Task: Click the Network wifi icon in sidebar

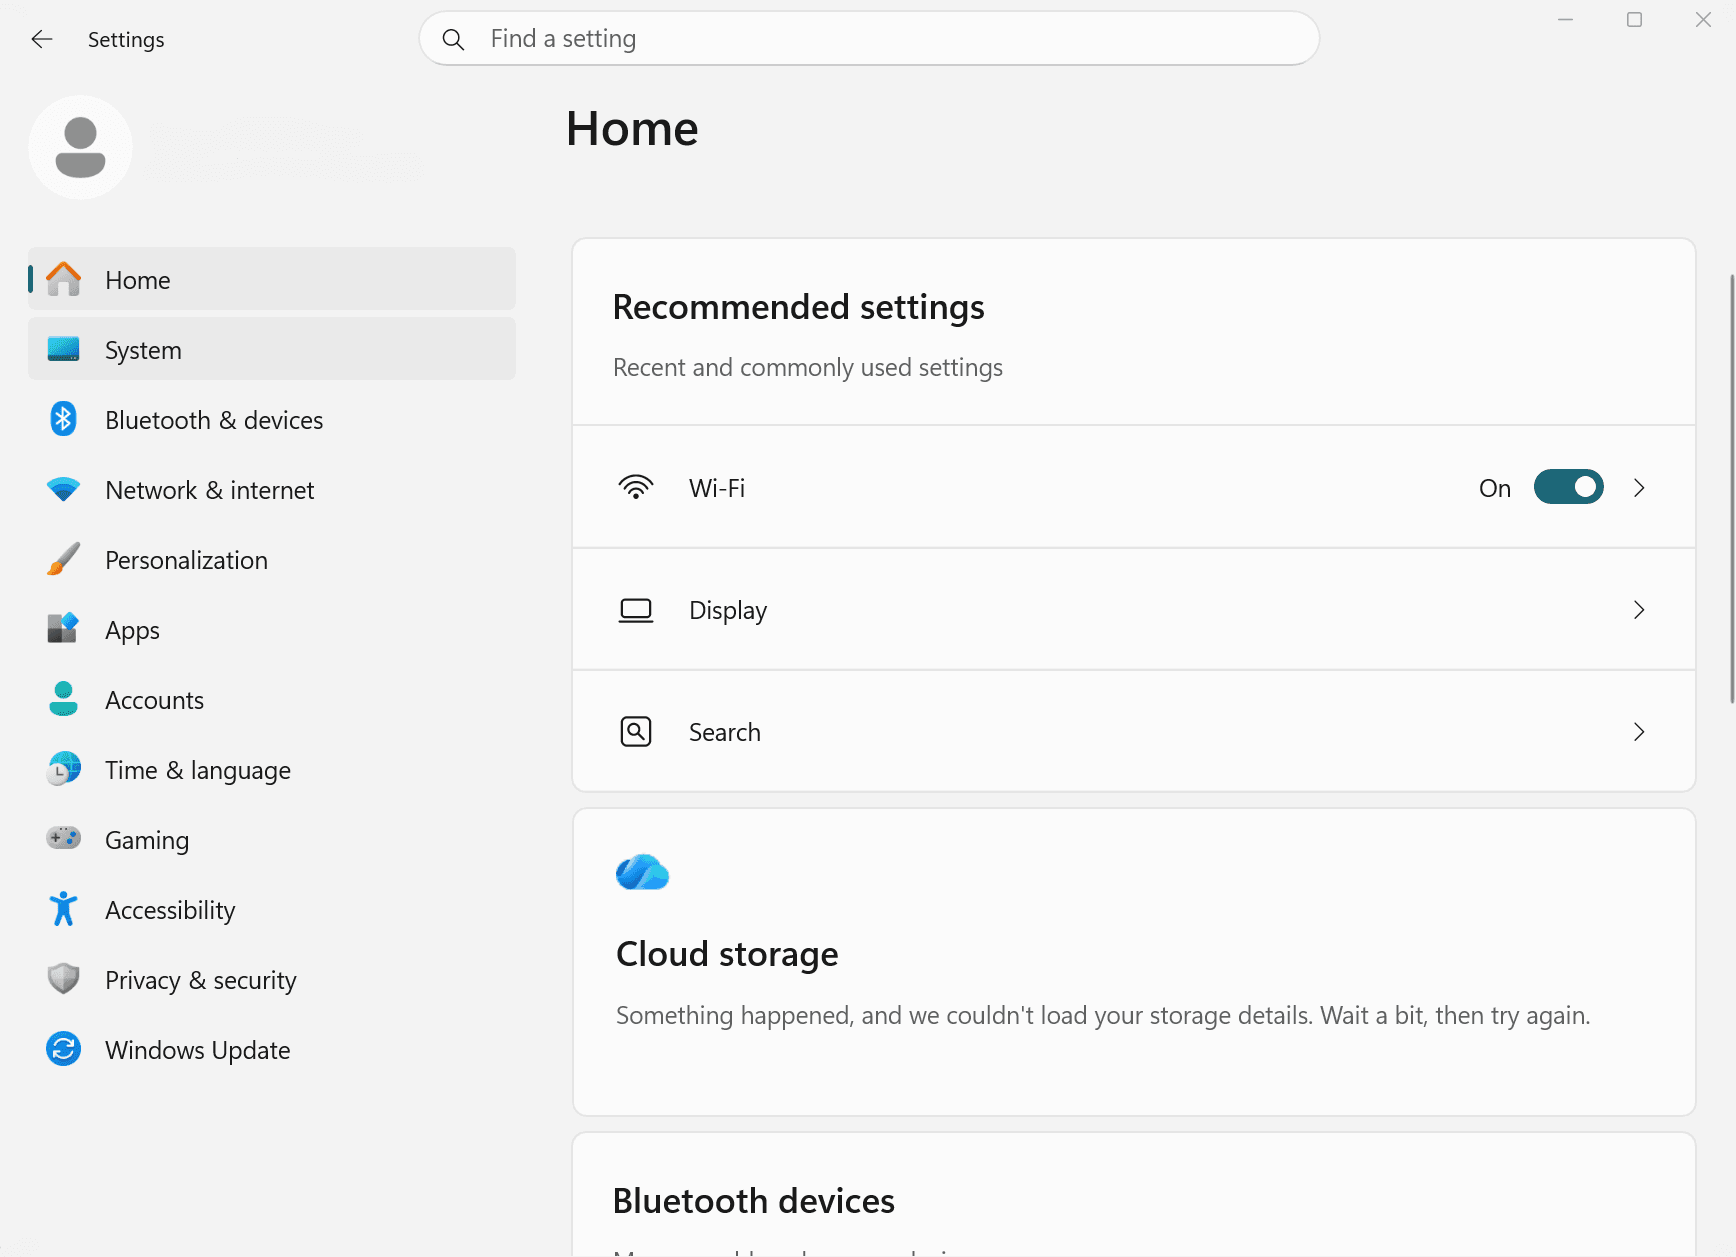Action: pos(64,489)
